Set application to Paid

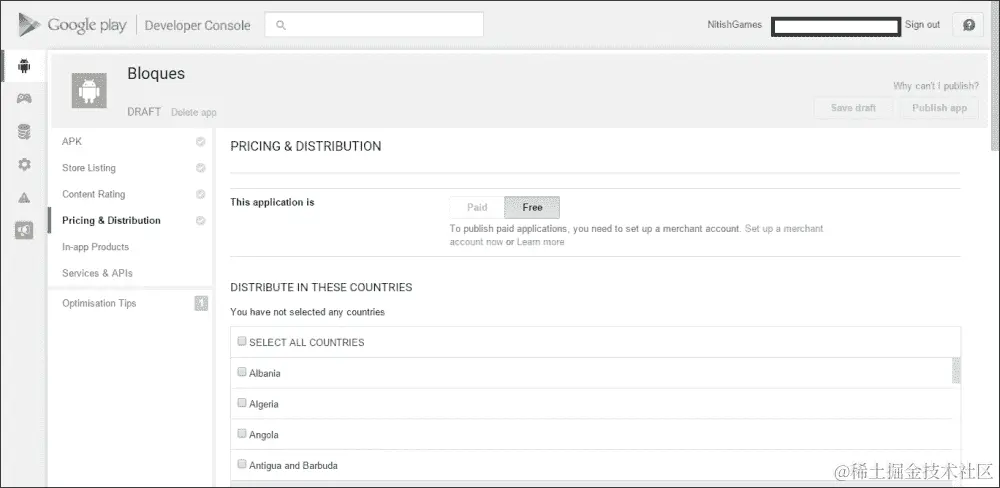pos(477,207)
